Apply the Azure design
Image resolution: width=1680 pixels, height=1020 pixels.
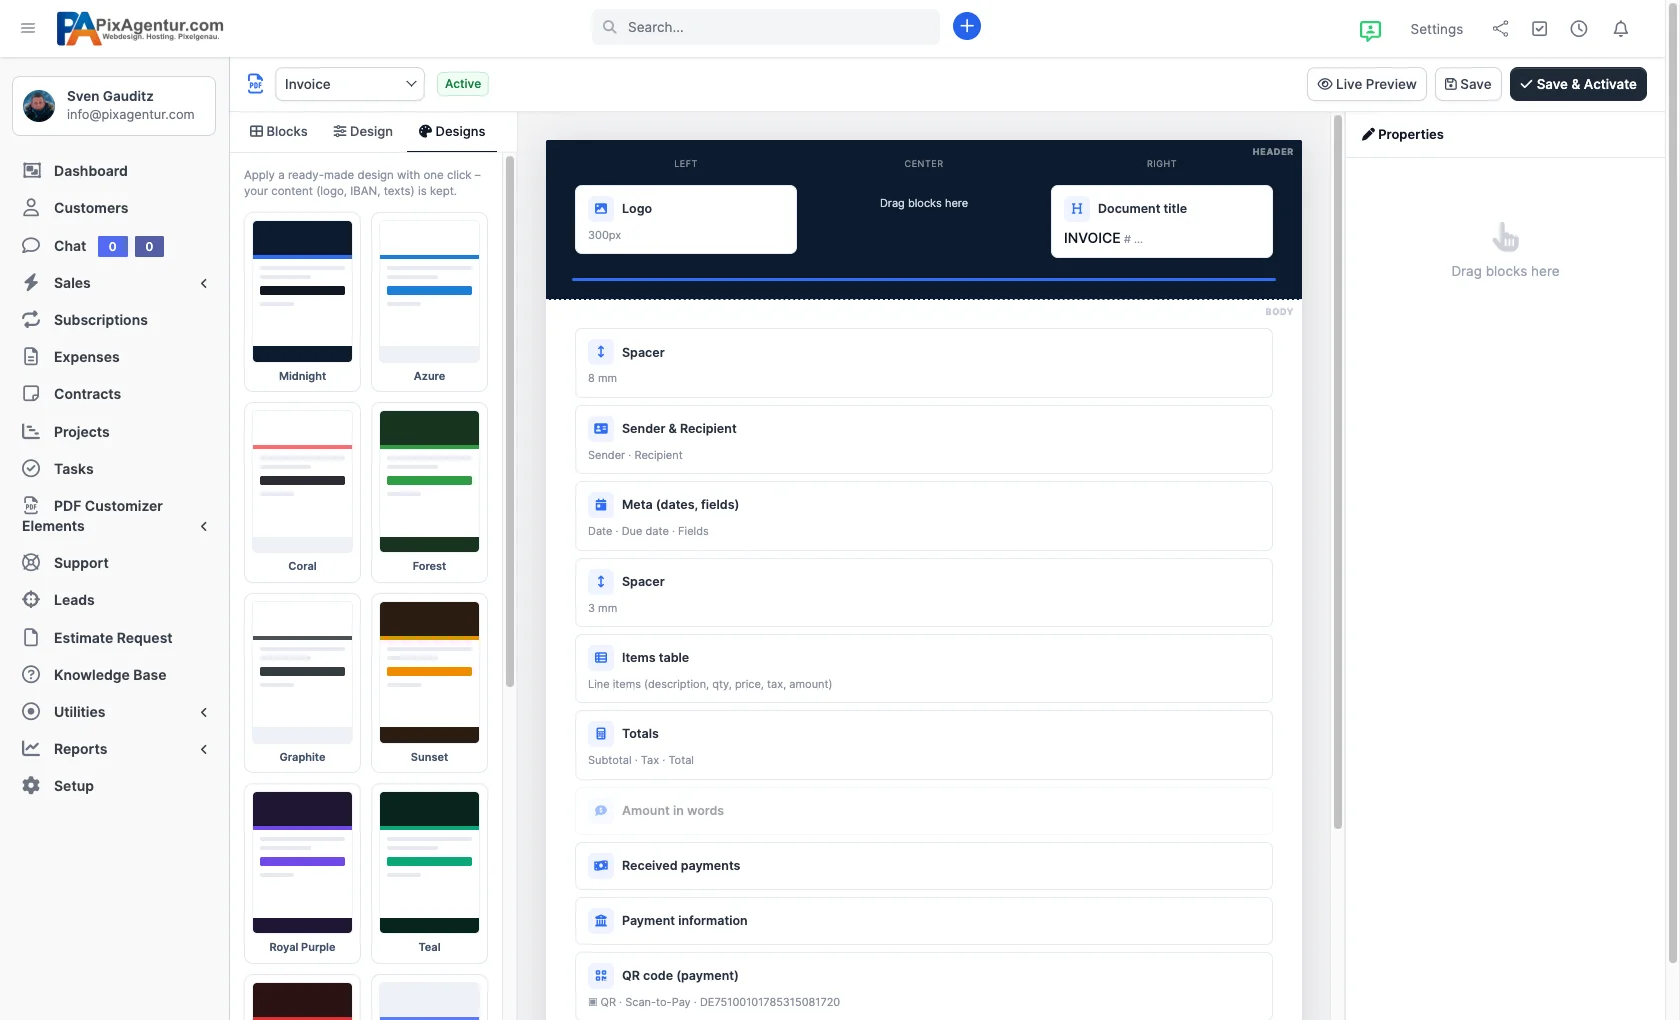point(429,302)
